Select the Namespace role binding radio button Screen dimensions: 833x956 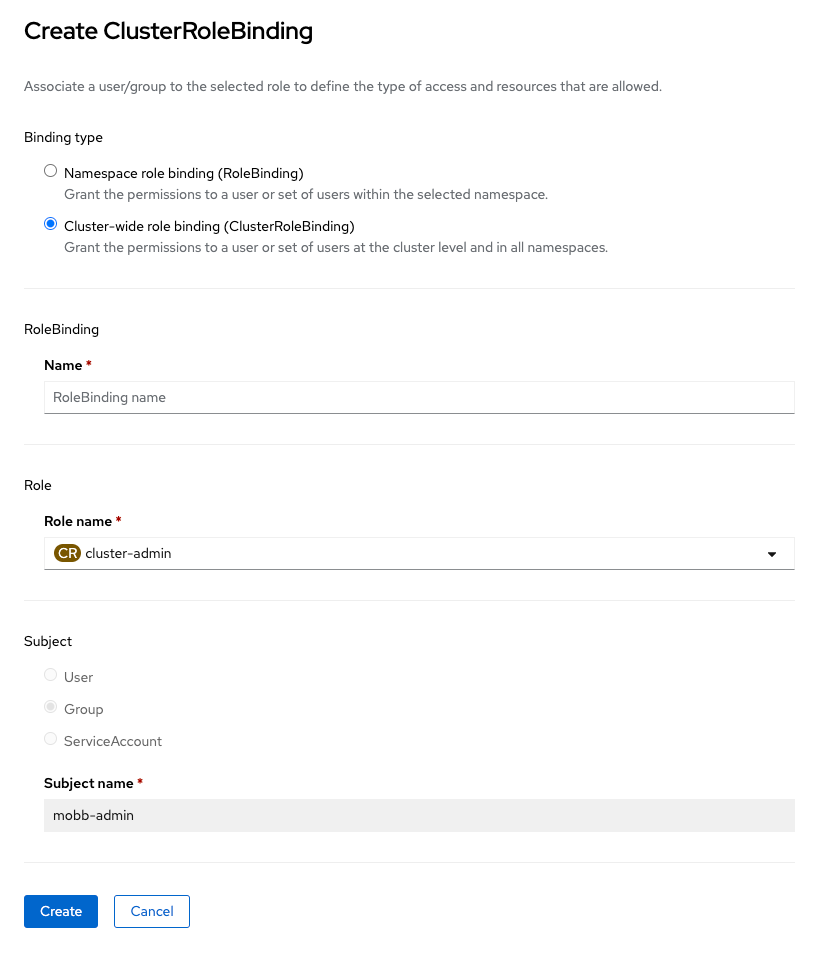pyautogui.click(x=50, y=170)
